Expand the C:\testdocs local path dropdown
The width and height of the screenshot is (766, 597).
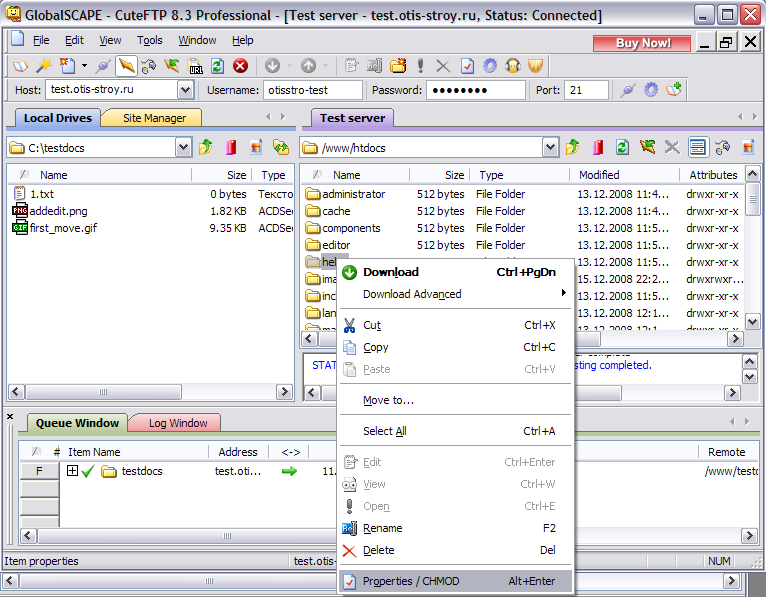(x=183, y=148)
